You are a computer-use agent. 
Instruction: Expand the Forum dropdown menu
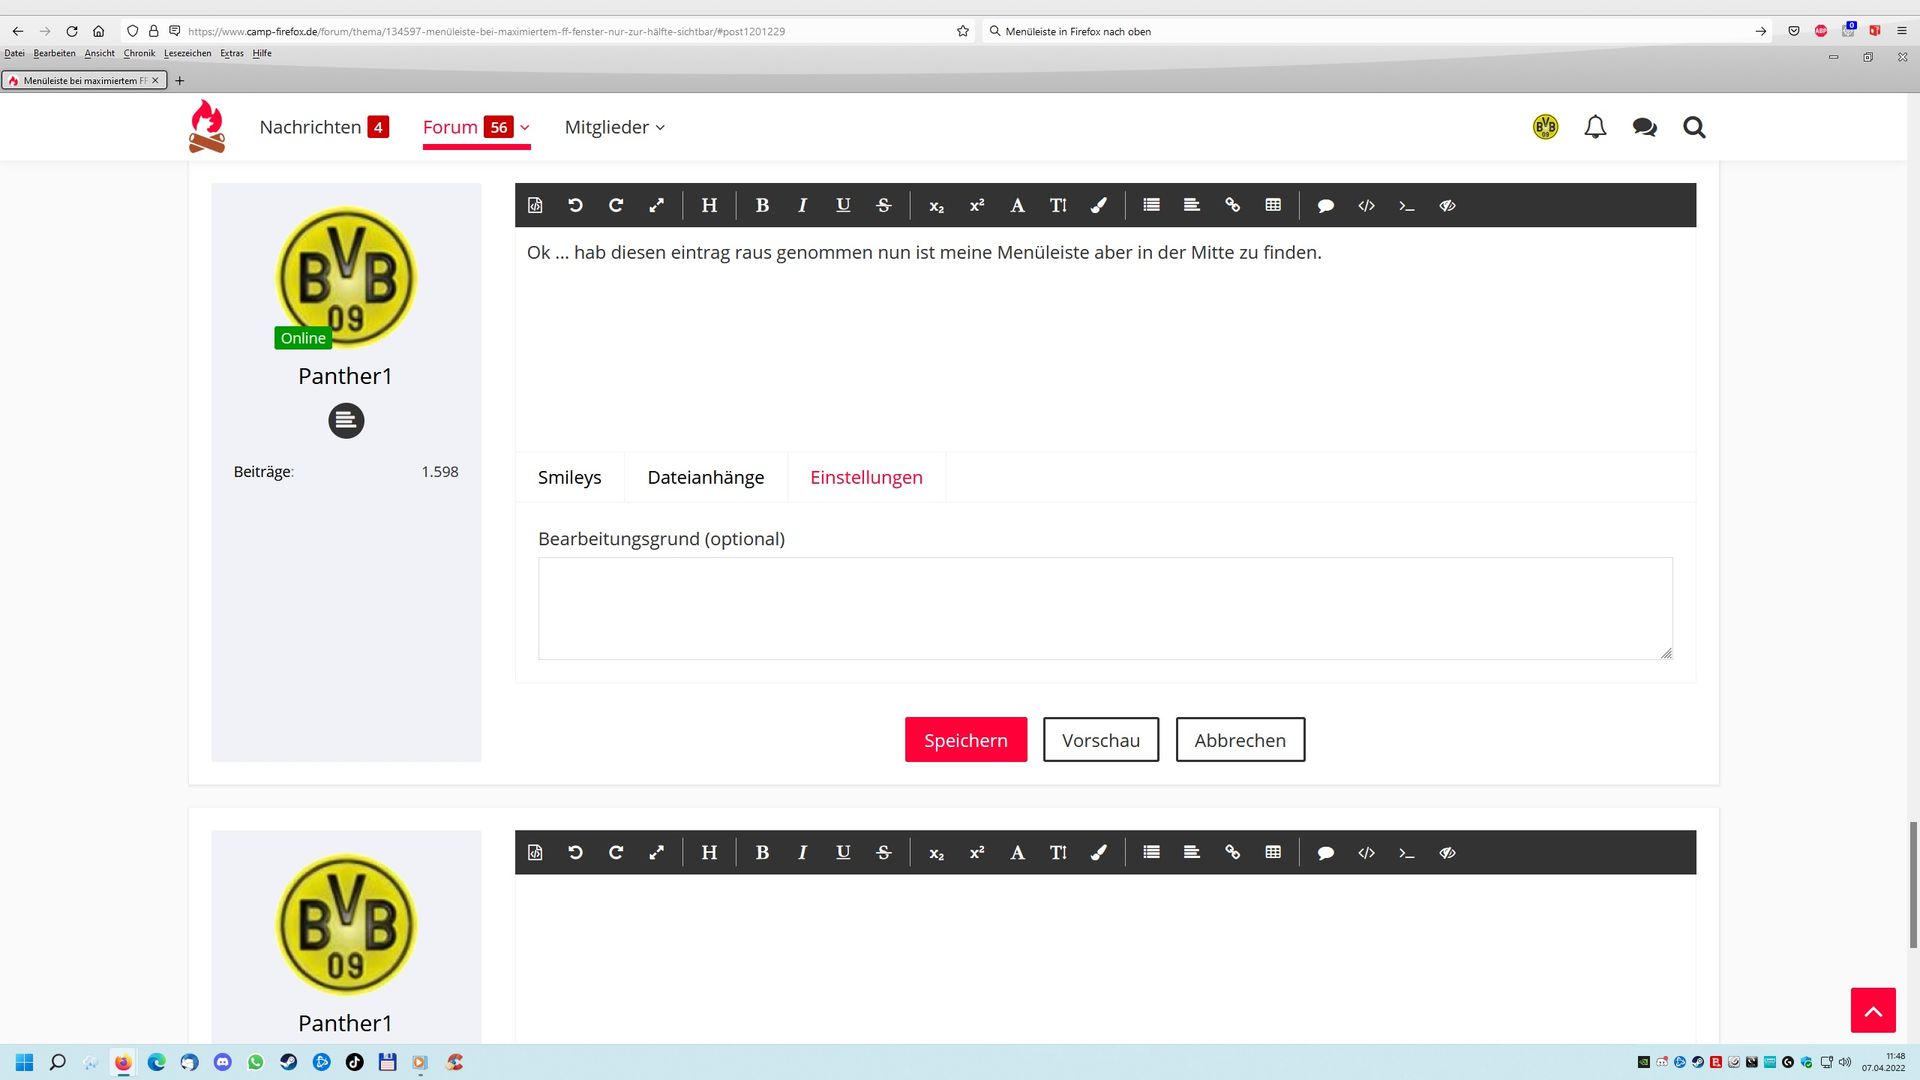point(525,127)
